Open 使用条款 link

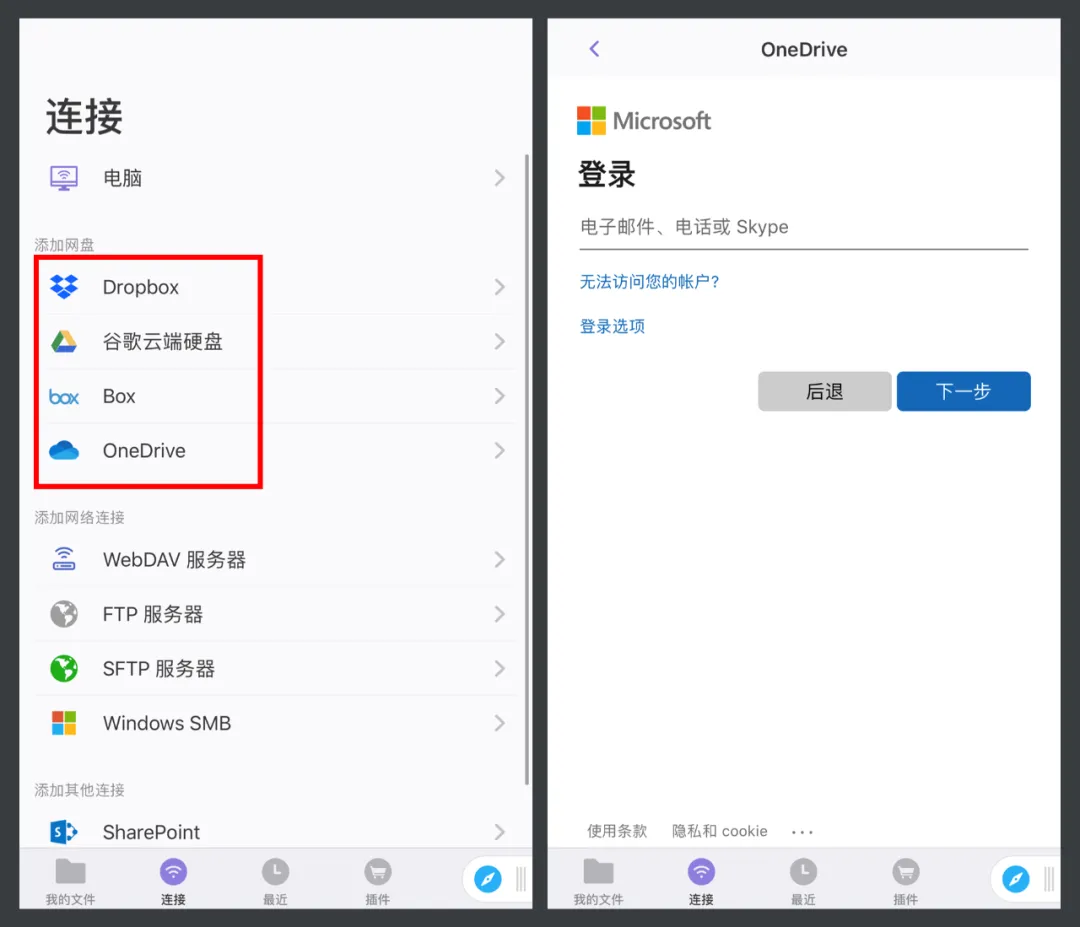tap(617, 831)
